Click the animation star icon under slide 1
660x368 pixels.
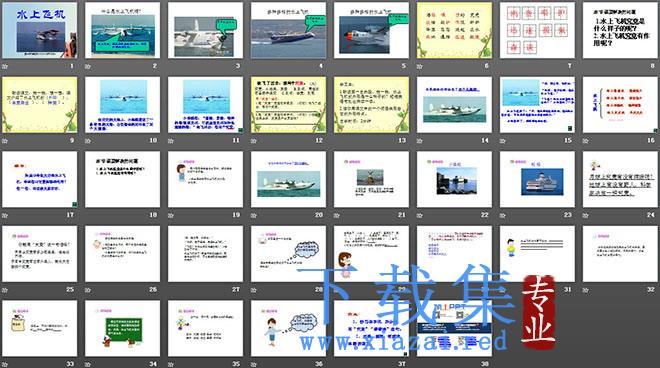[5, 67]
